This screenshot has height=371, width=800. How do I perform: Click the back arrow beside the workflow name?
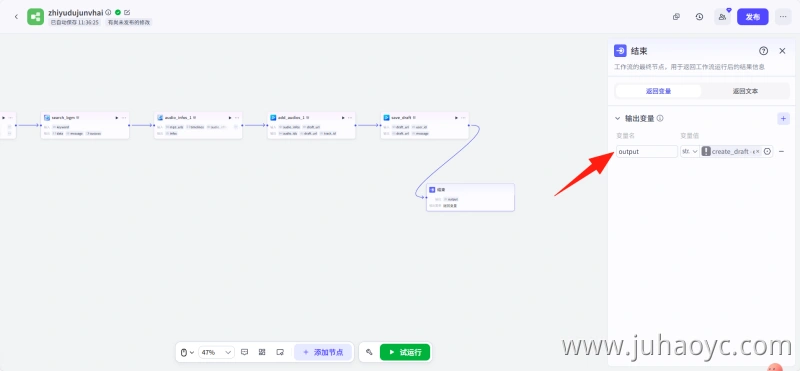click(x=16, y=17)
